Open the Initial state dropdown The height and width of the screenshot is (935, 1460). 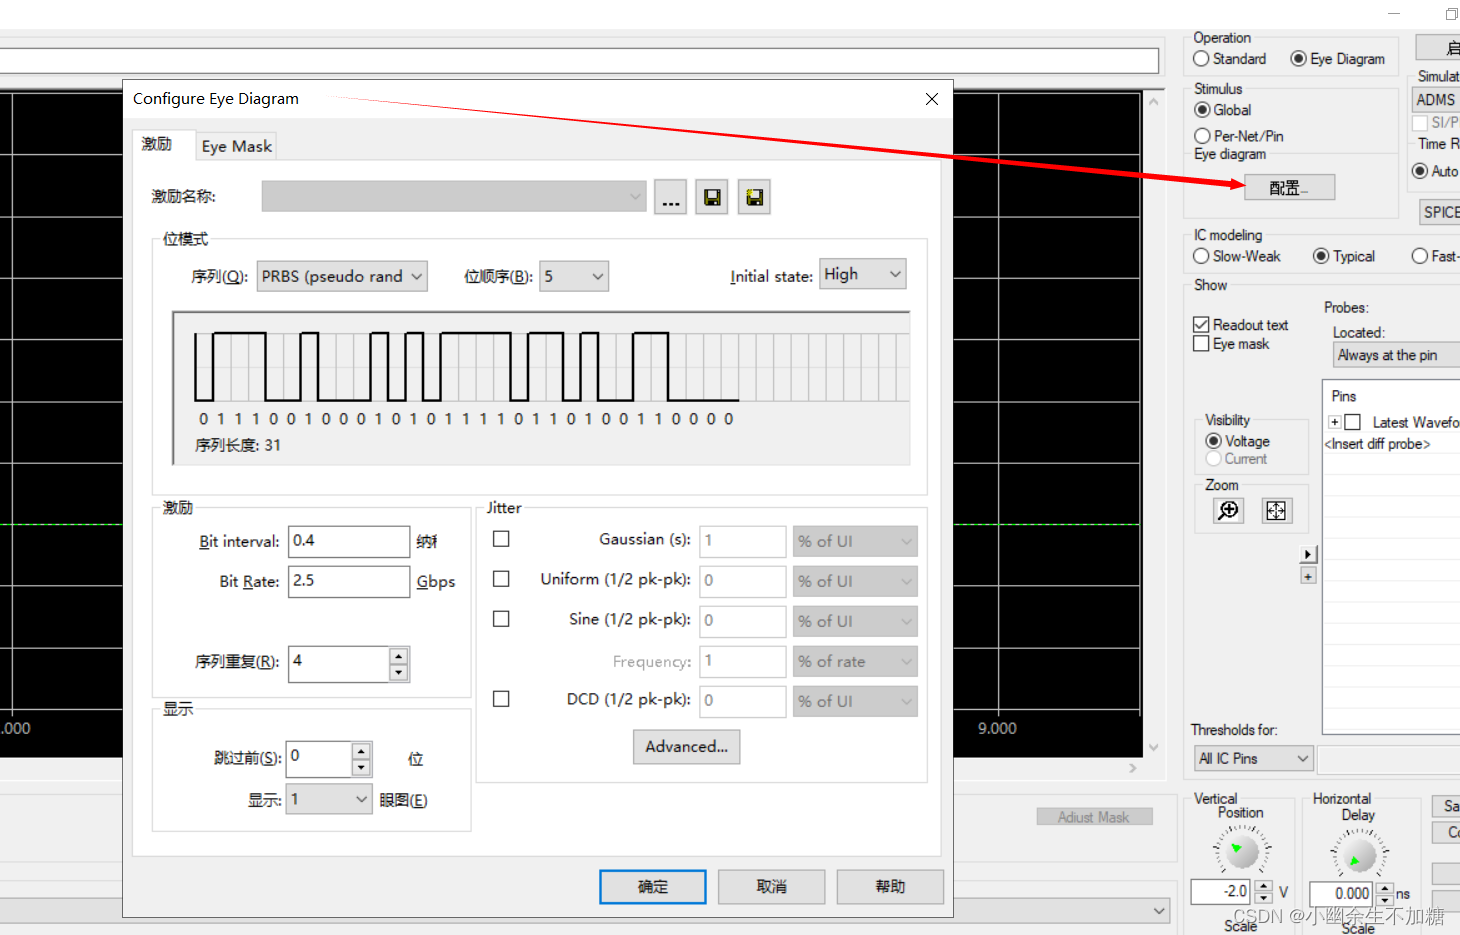(863, 274)
